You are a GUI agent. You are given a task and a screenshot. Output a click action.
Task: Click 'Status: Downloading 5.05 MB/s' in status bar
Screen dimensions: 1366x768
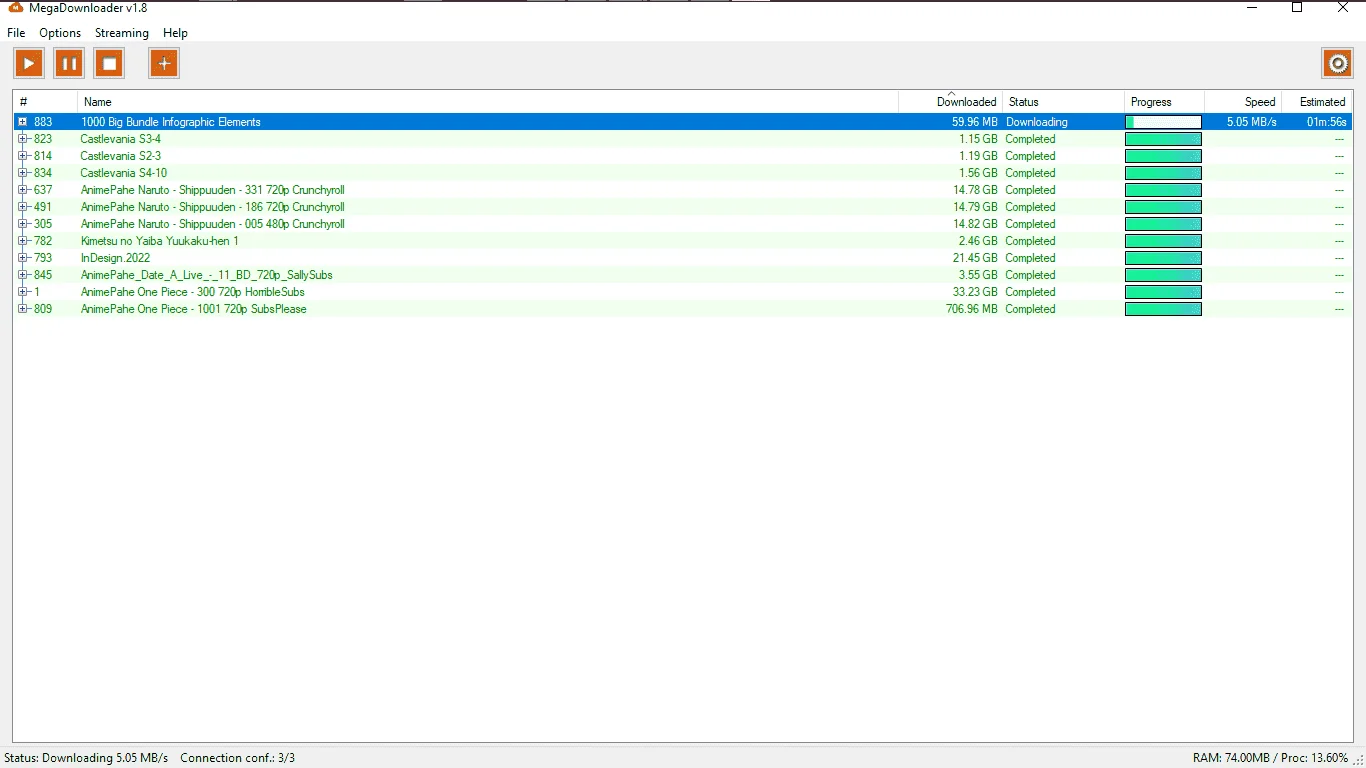pos(86,758)
